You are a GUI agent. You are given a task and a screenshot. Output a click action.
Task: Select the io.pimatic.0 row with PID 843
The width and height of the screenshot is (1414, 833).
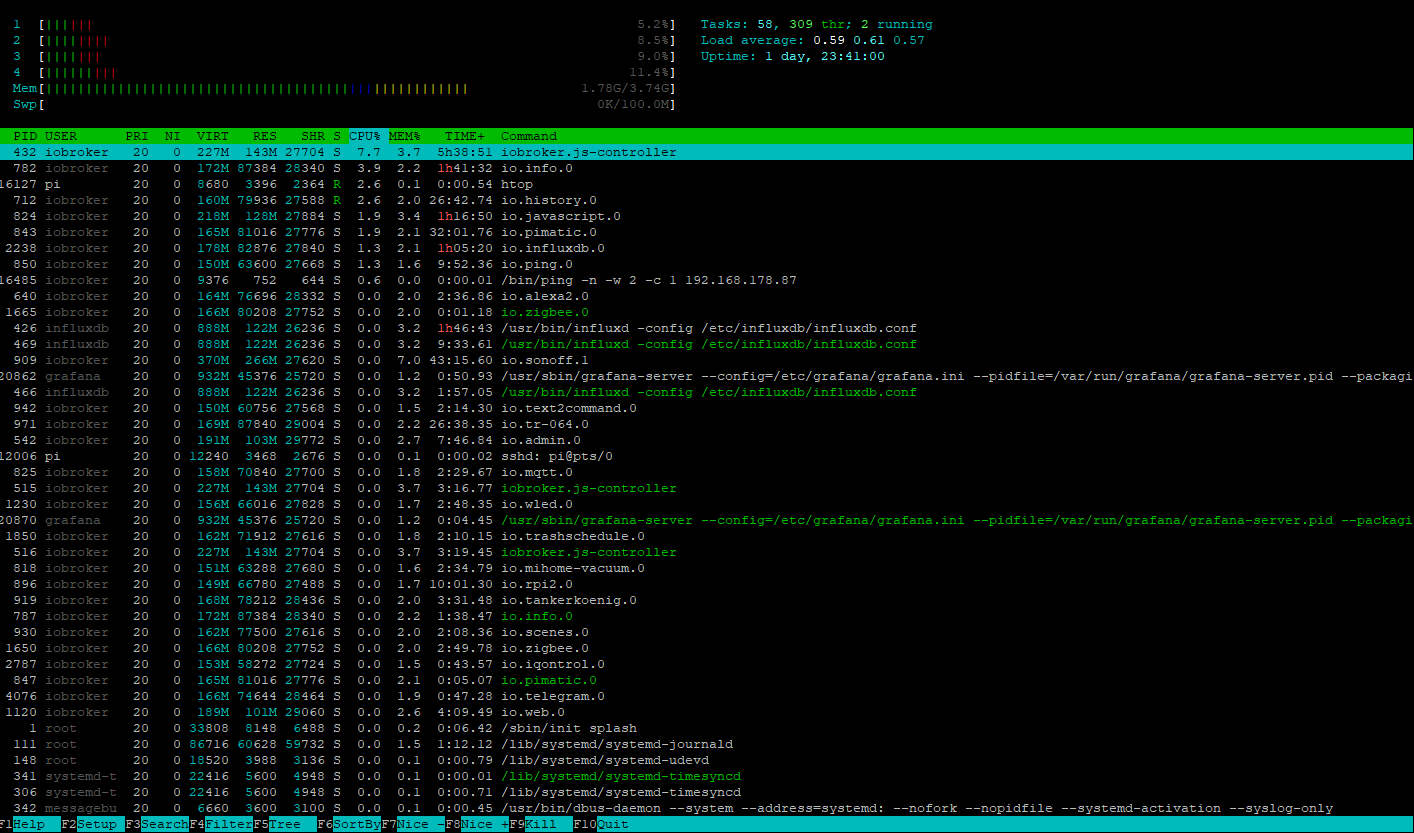click(707, 232)
